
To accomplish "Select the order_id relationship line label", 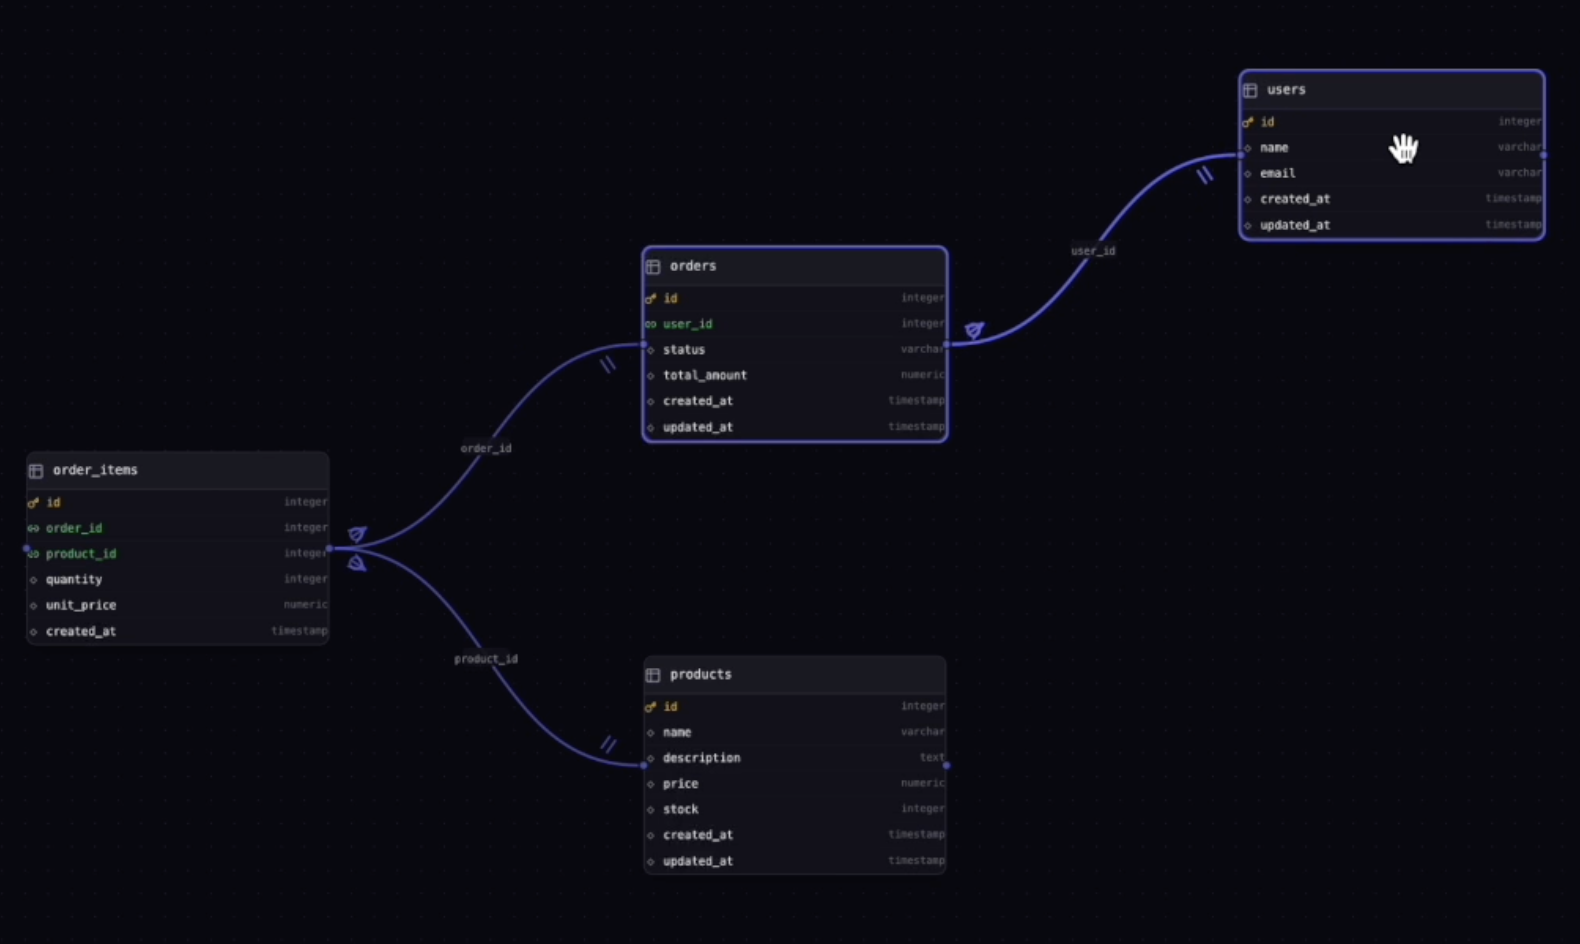I will click(486, 449).
